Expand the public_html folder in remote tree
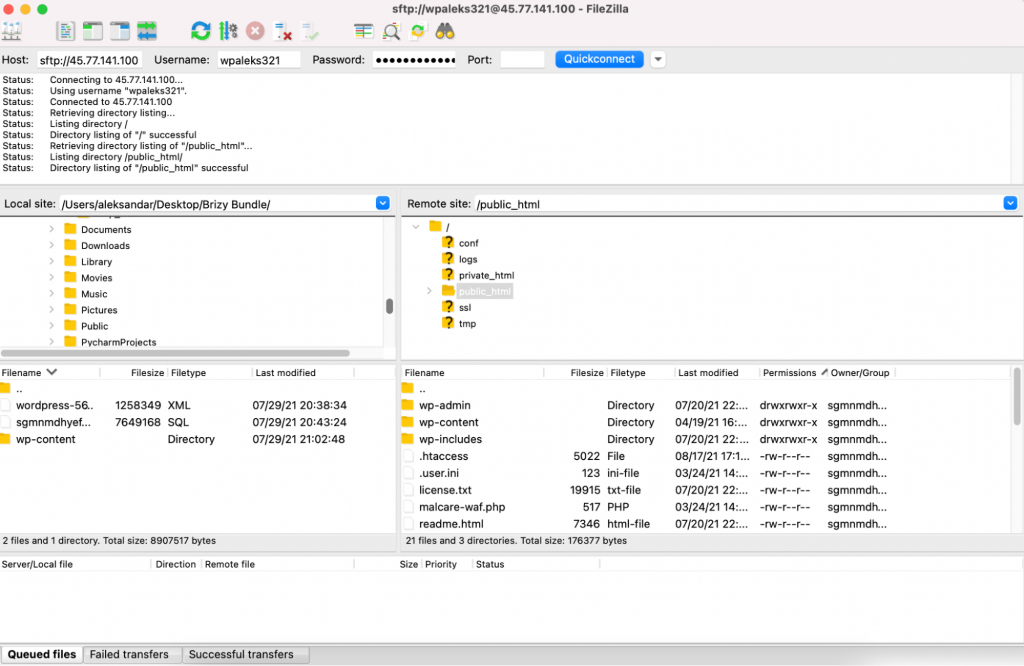Screen dimensions: 1024x666 click(429, 291)
